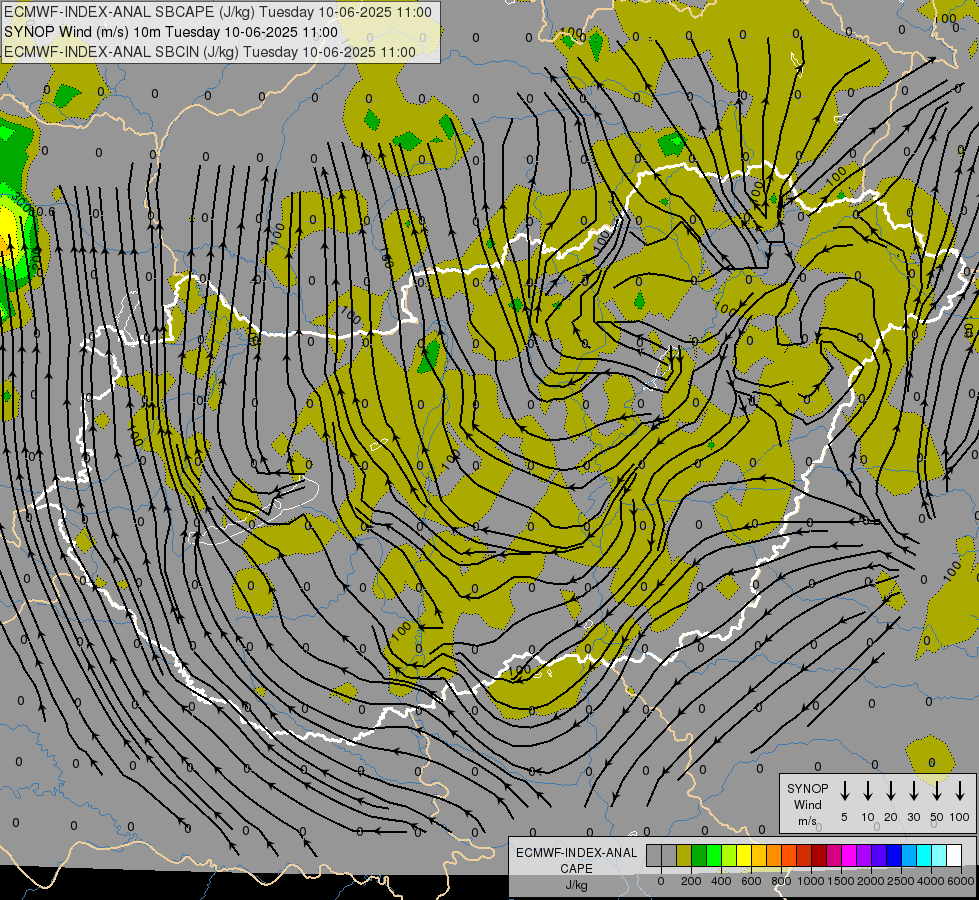Click the 4000 value under the colorbar

[931, 881]
